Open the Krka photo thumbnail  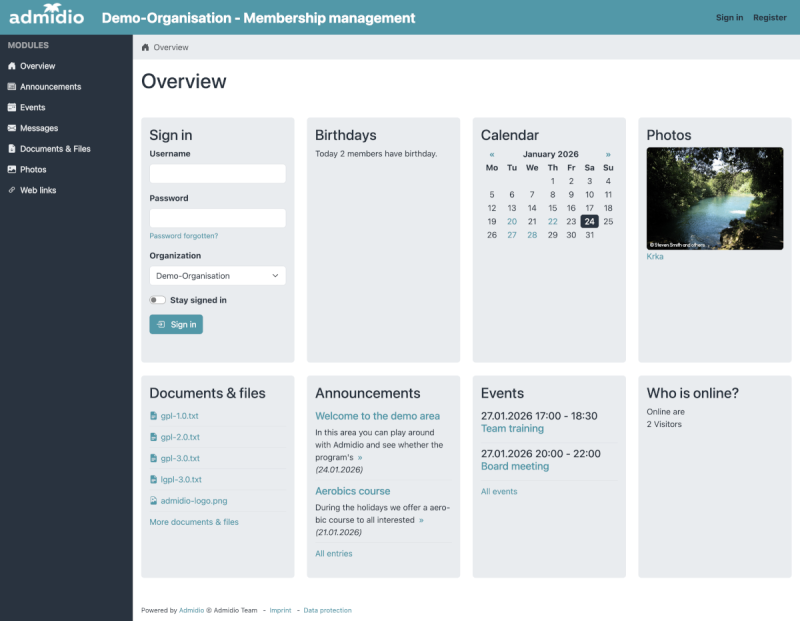pyautogui.click(x=714, y=199)
